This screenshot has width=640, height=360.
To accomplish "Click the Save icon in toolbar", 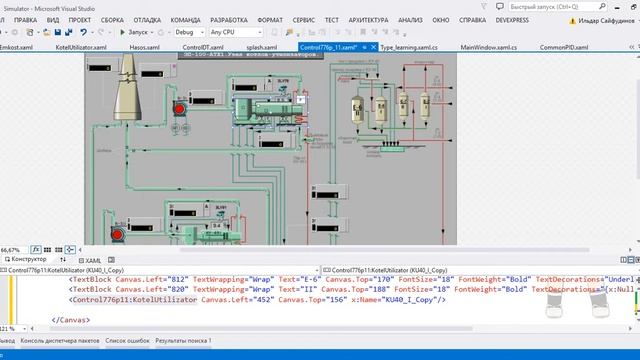I will point(58,32).
